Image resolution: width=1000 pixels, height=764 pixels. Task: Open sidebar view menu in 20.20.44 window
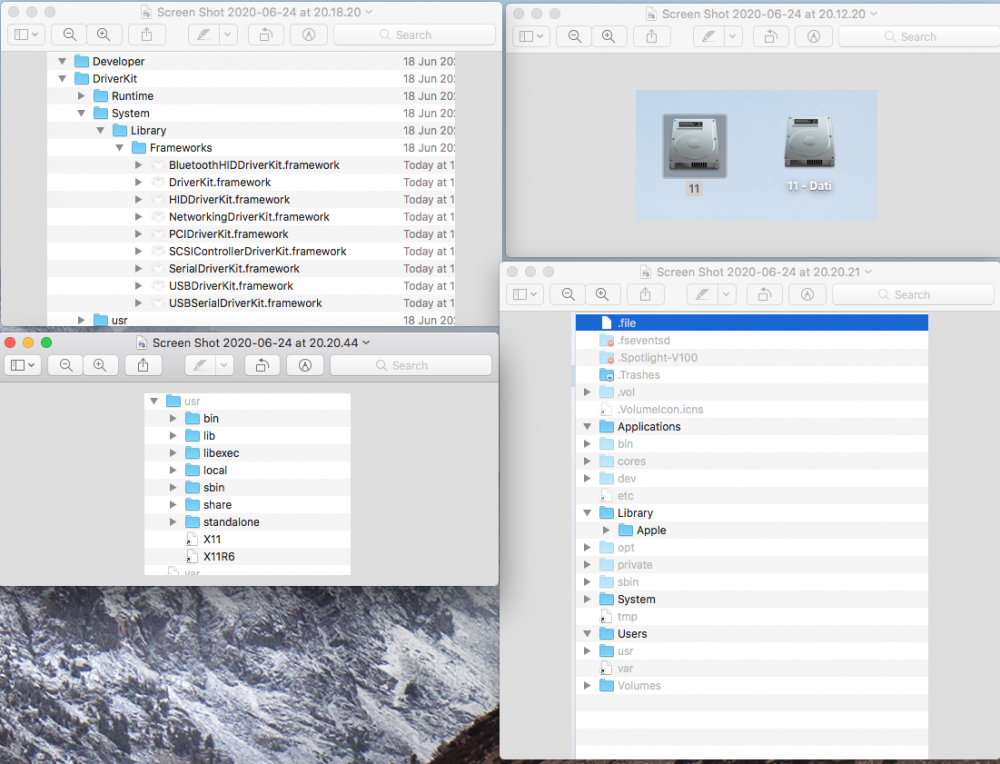click(x=23, y=365)
